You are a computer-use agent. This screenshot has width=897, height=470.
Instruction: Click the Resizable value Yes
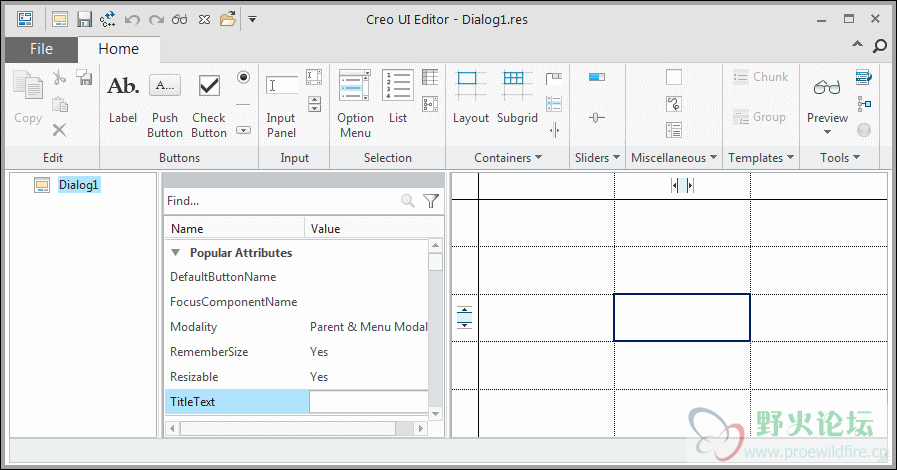click(x=319, y=377)
